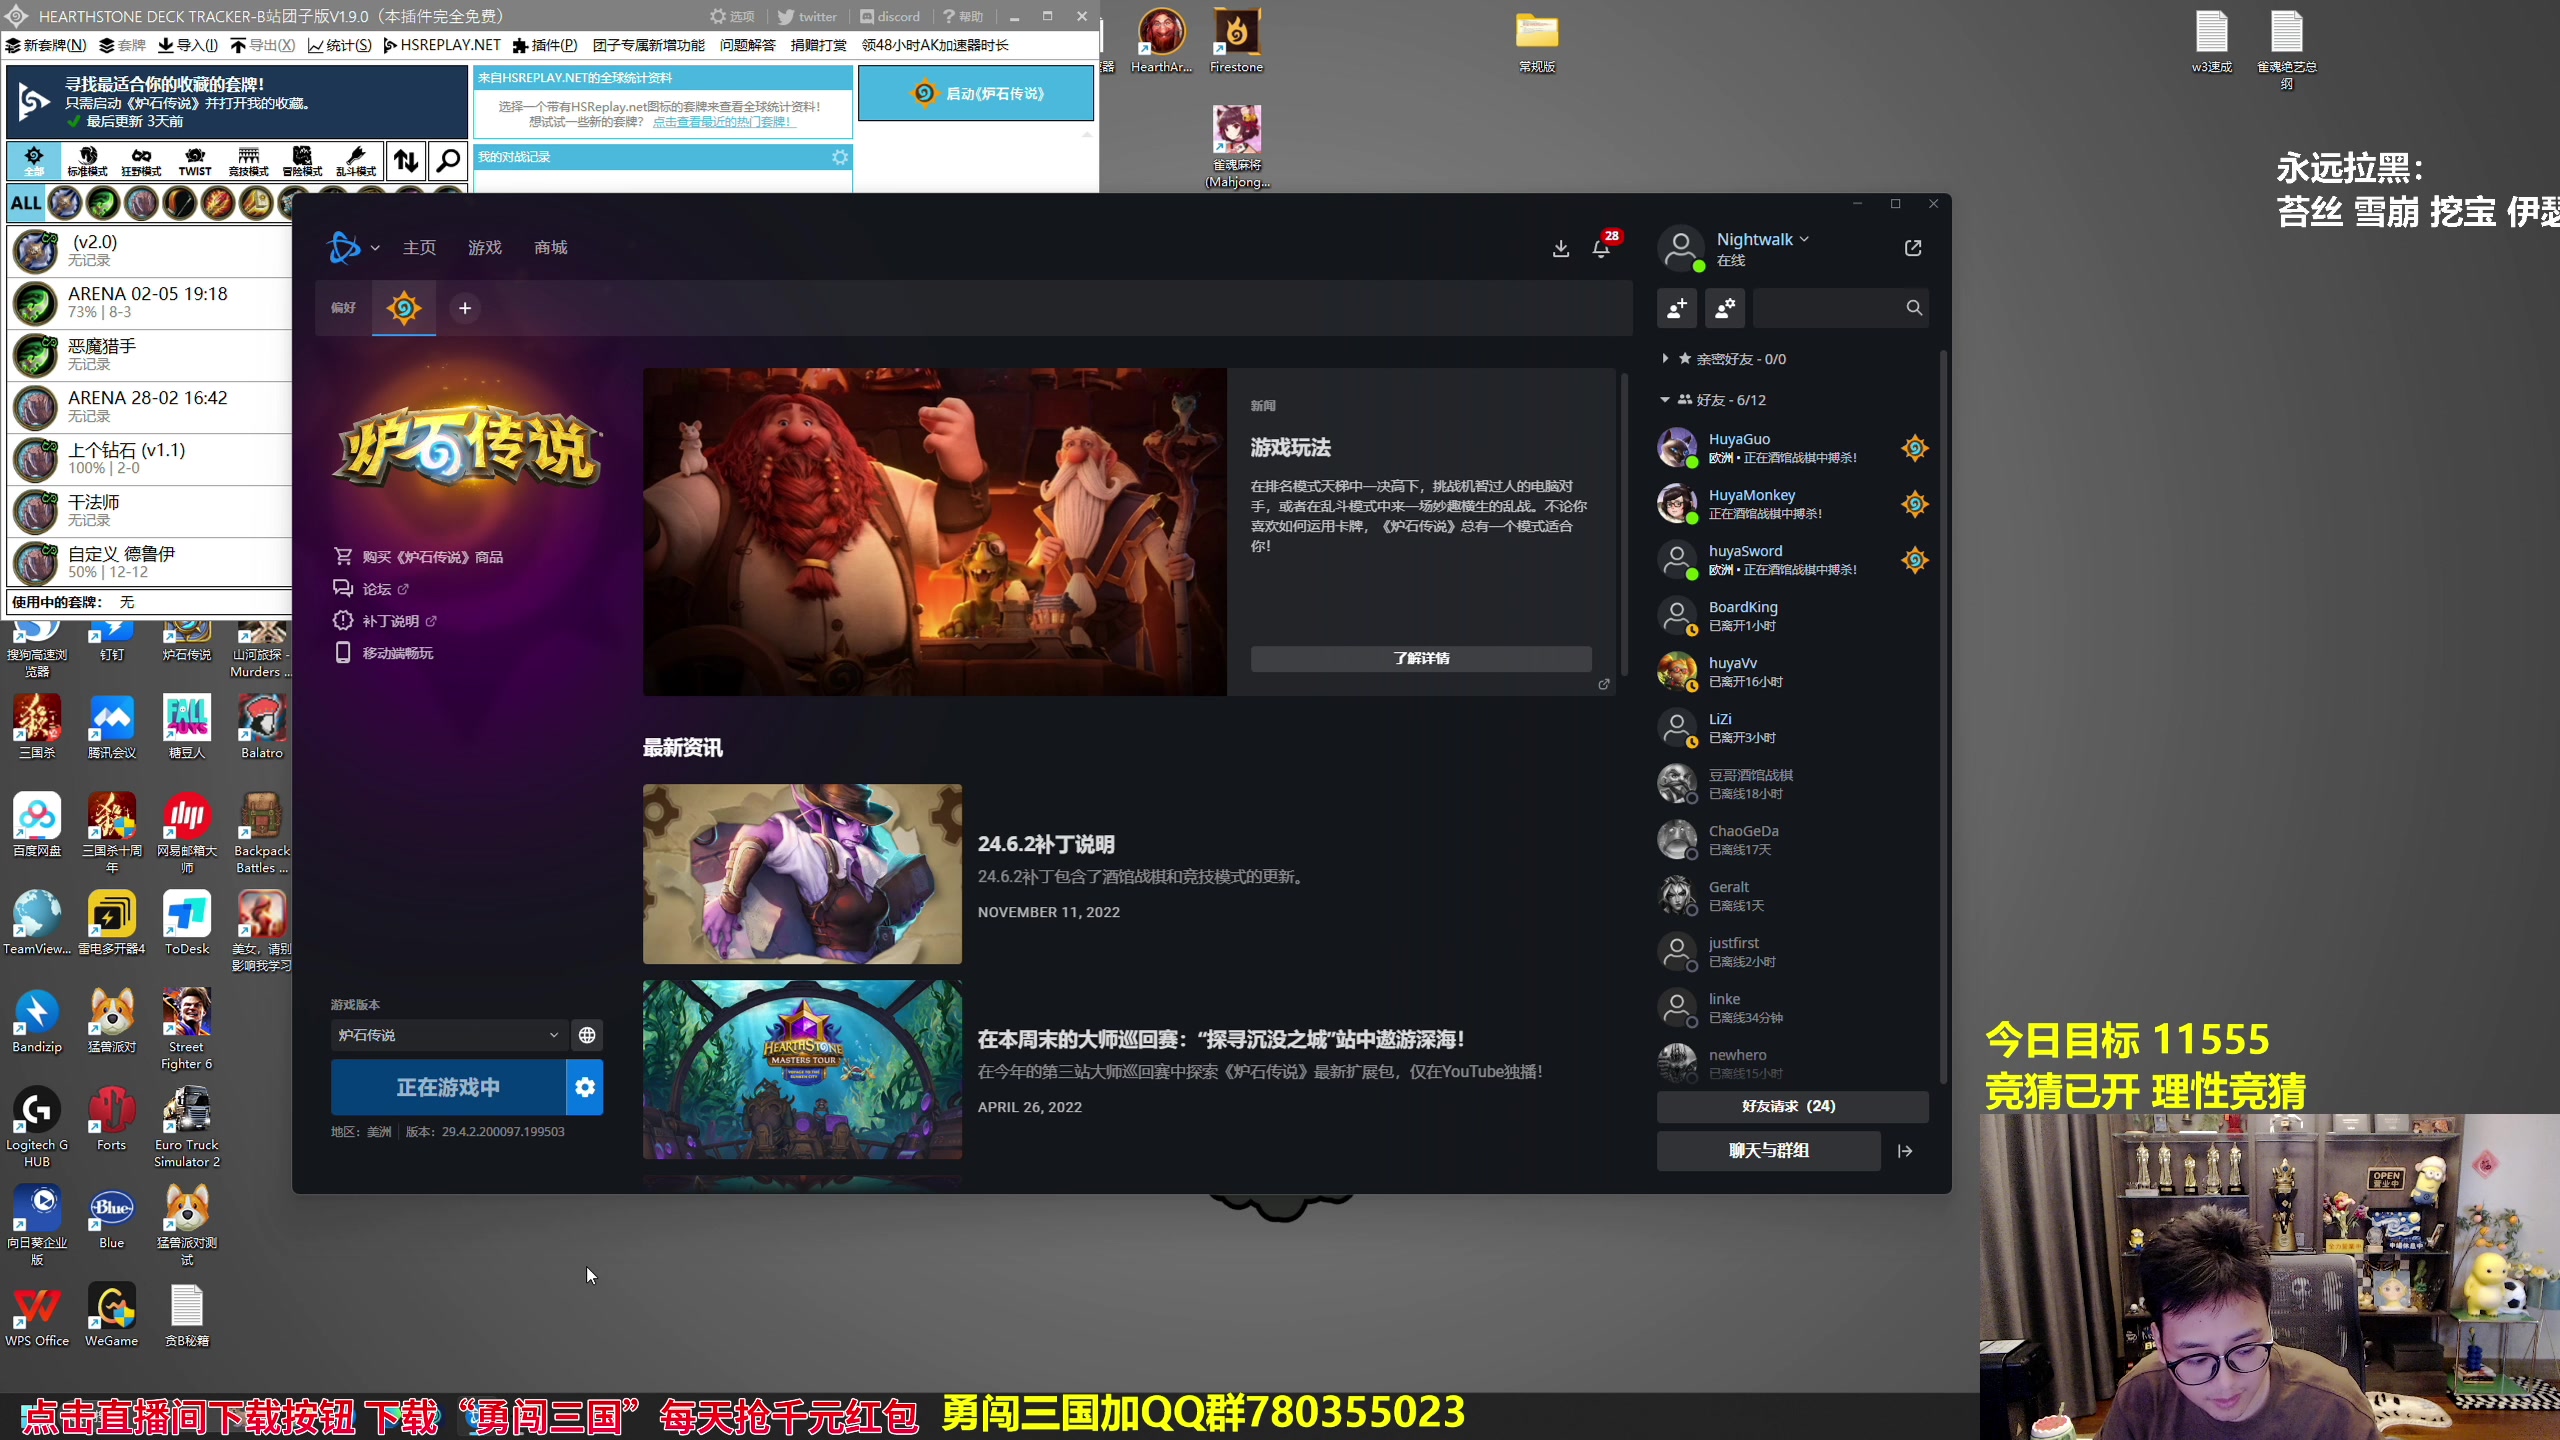Open notifications bell showing 28

click(x=1602, y=248)
